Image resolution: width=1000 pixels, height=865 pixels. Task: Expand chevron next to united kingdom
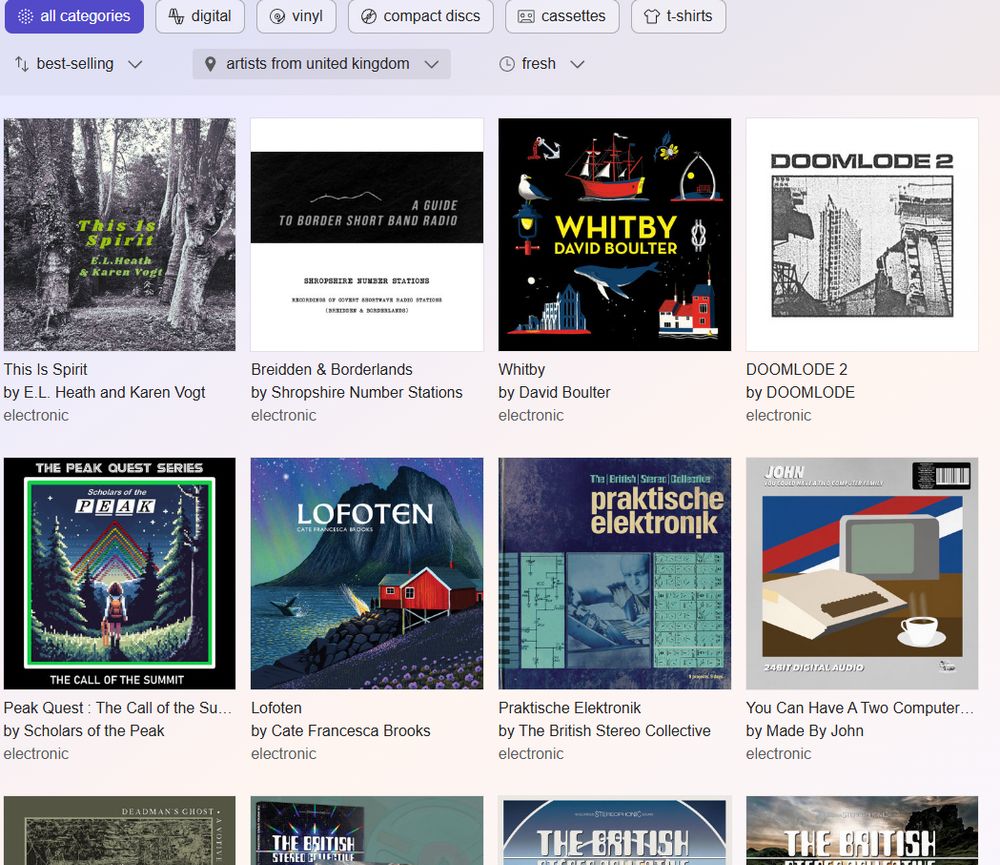click(432, 64)
